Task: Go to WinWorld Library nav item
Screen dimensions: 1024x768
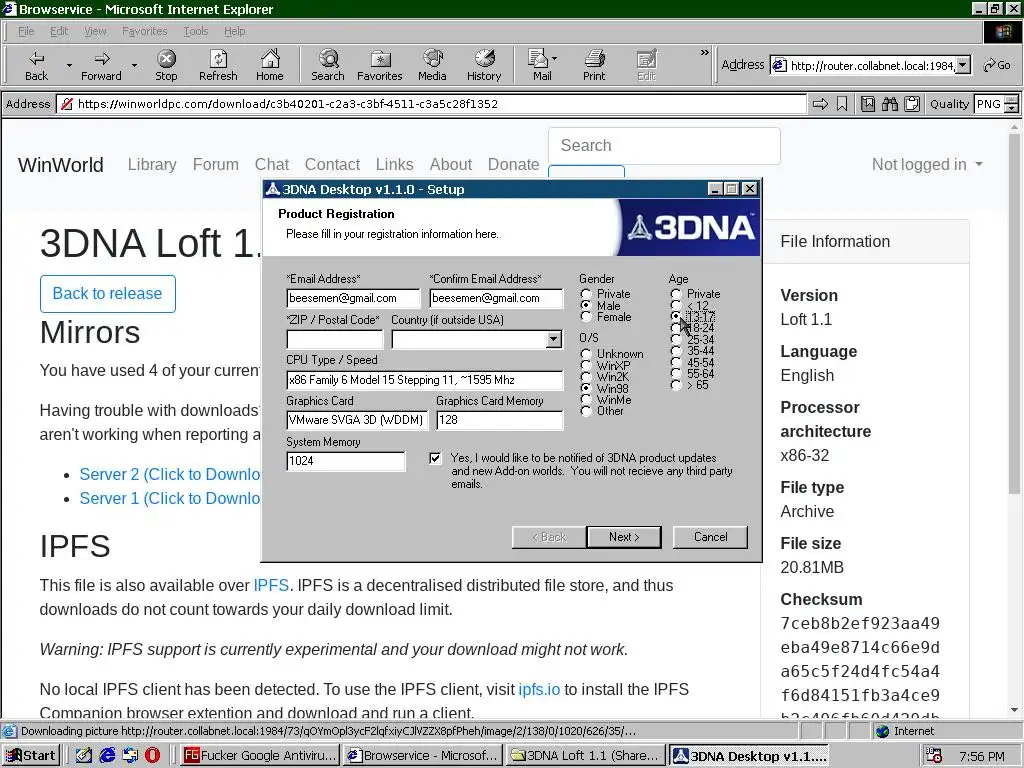Action: point(152,165)
